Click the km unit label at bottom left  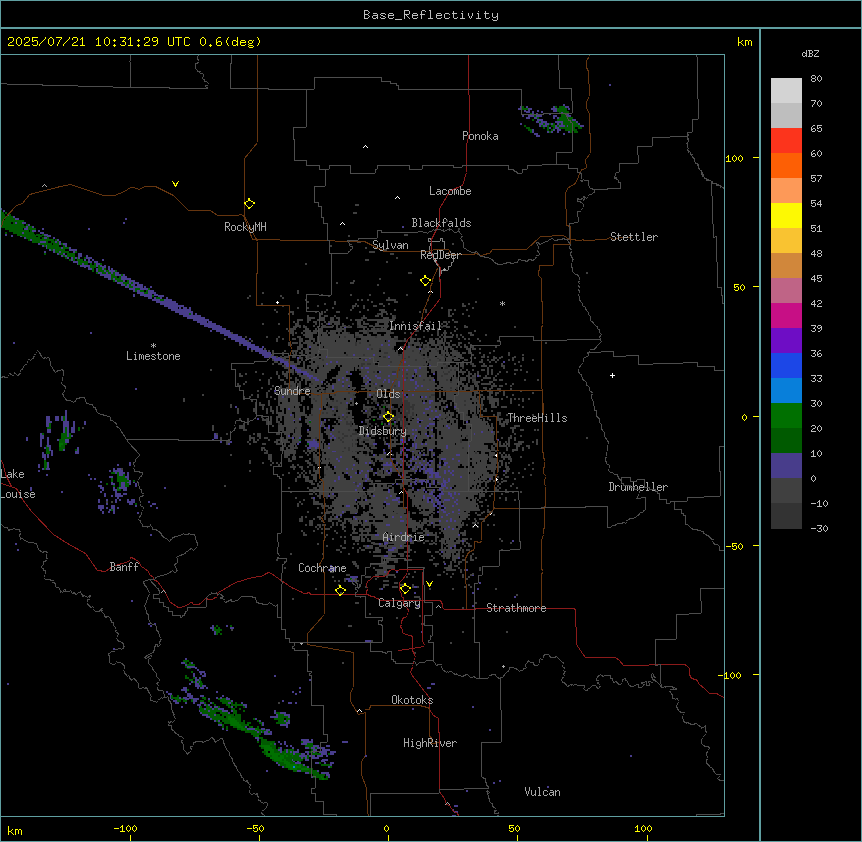coord(15,830)
